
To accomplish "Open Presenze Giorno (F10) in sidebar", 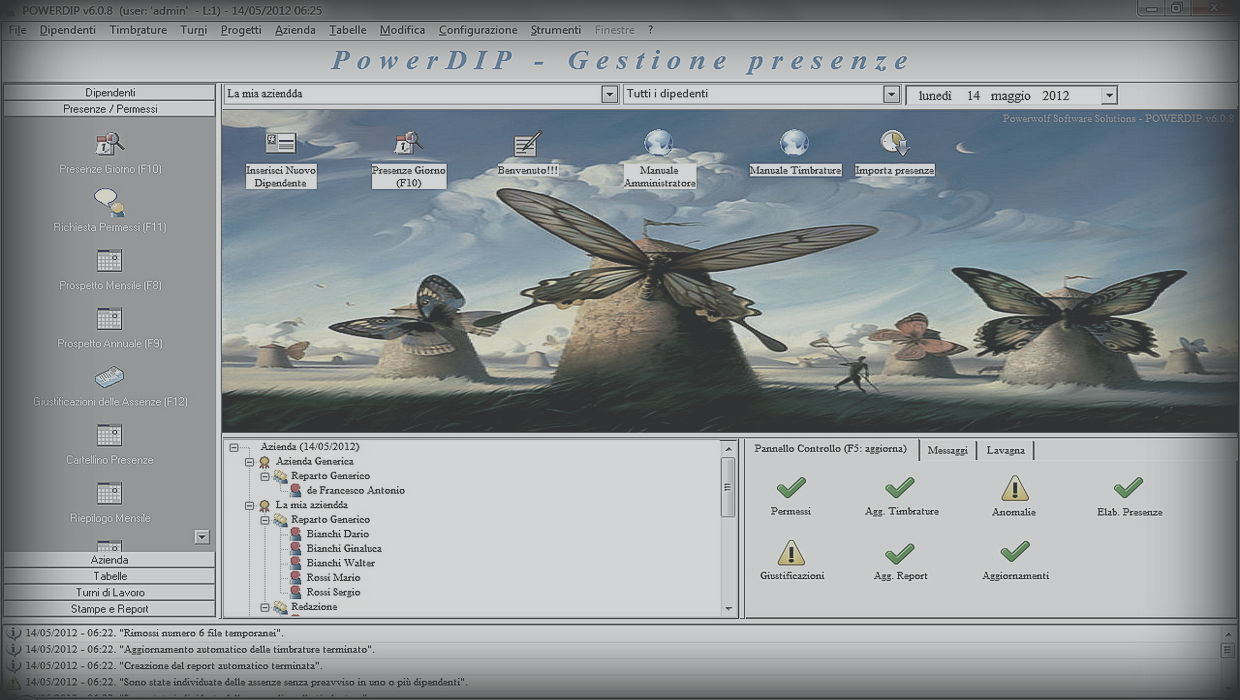I will [110, 143].
